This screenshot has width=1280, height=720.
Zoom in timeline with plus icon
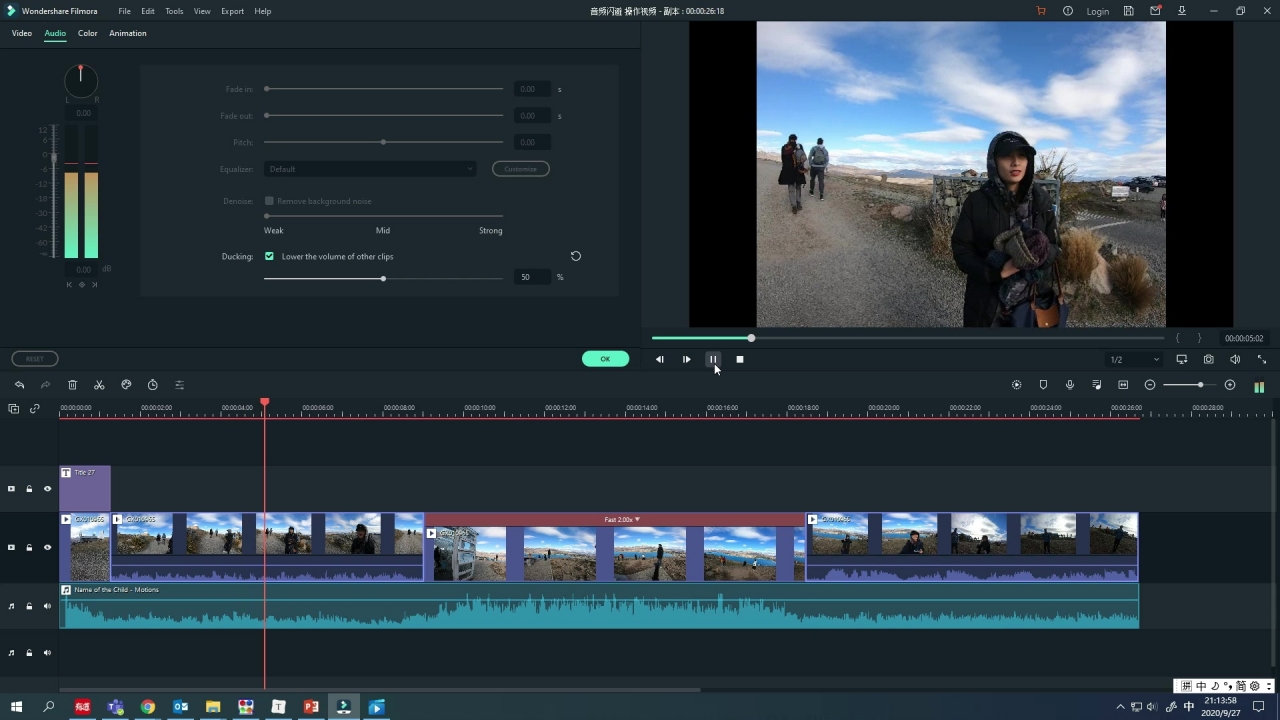[1230, 385]
